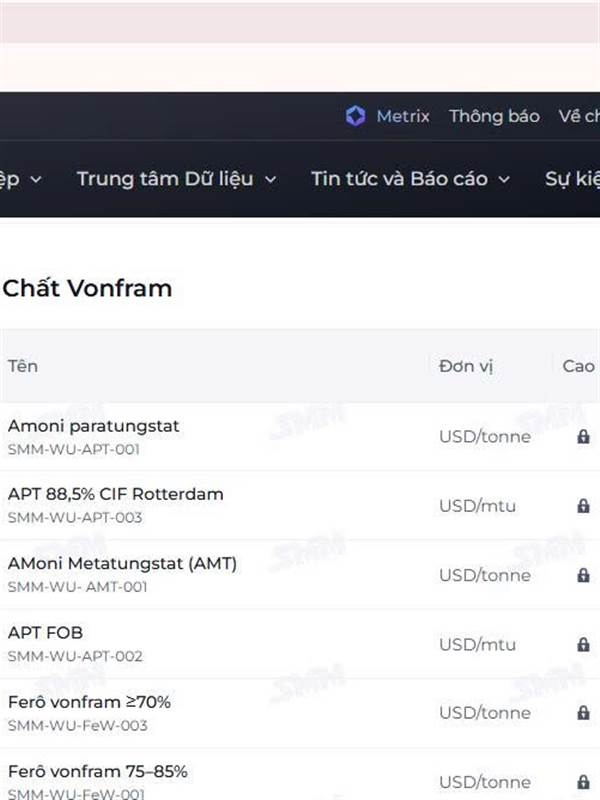
Task: Expand the Sự kiện menu
Action: [x=572, y=179]
